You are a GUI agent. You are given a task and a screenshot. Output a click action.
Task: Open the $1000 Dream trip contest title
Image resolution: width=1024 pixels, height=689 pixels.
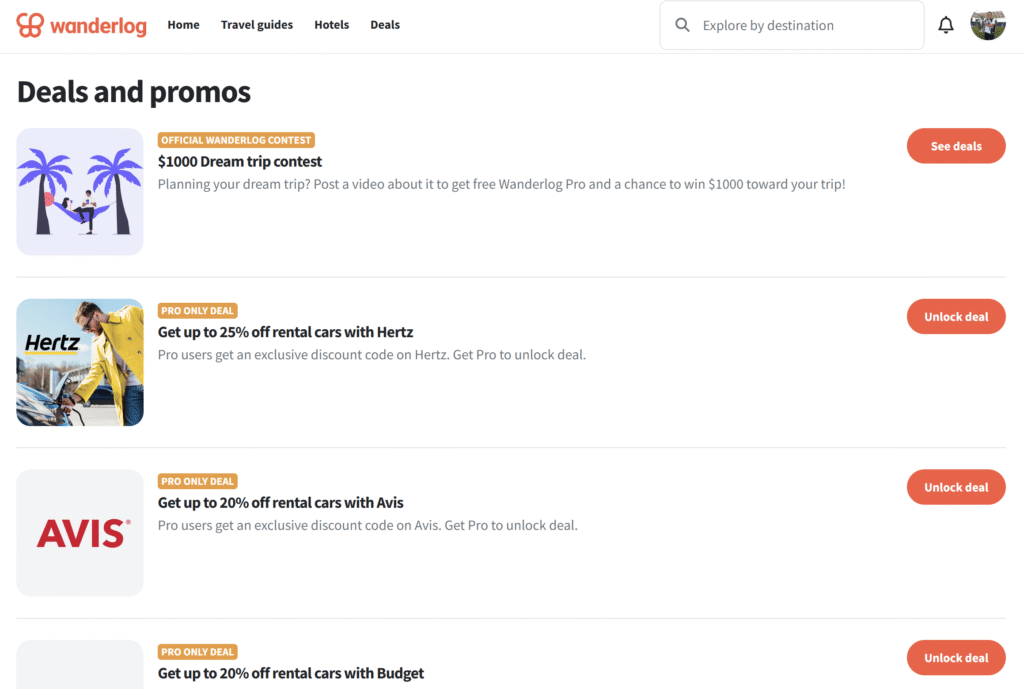240,161
